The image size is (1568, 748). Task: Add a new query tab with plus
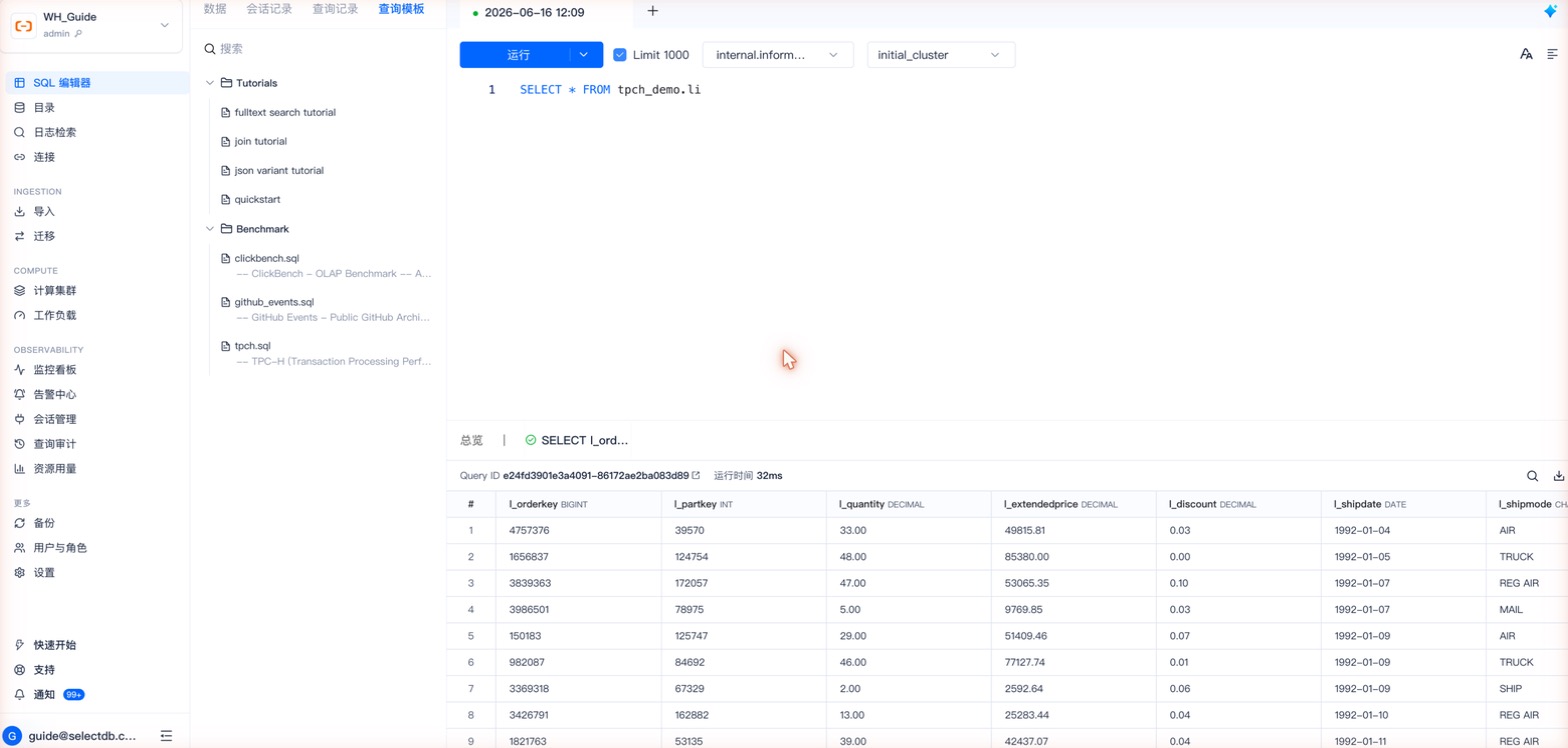(653, 11)
